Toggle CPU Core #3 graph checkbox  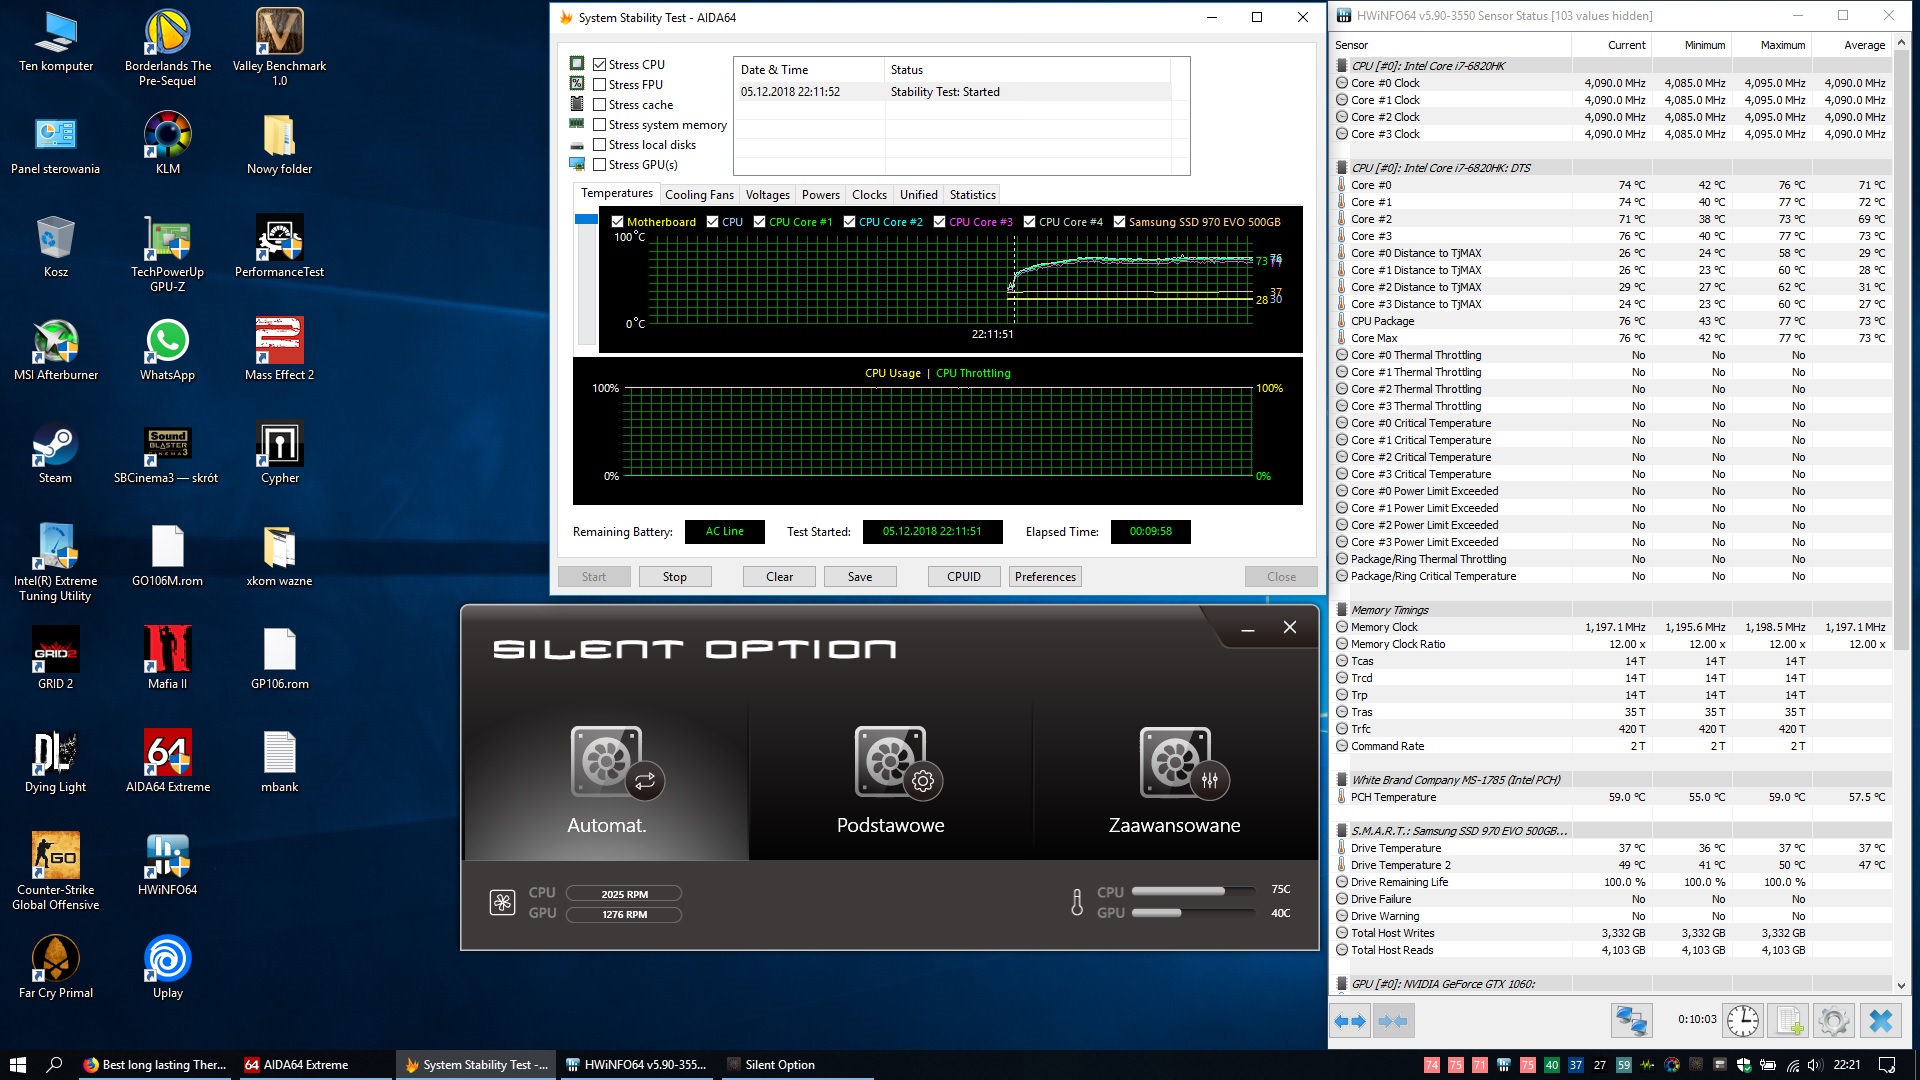[940, 222]
